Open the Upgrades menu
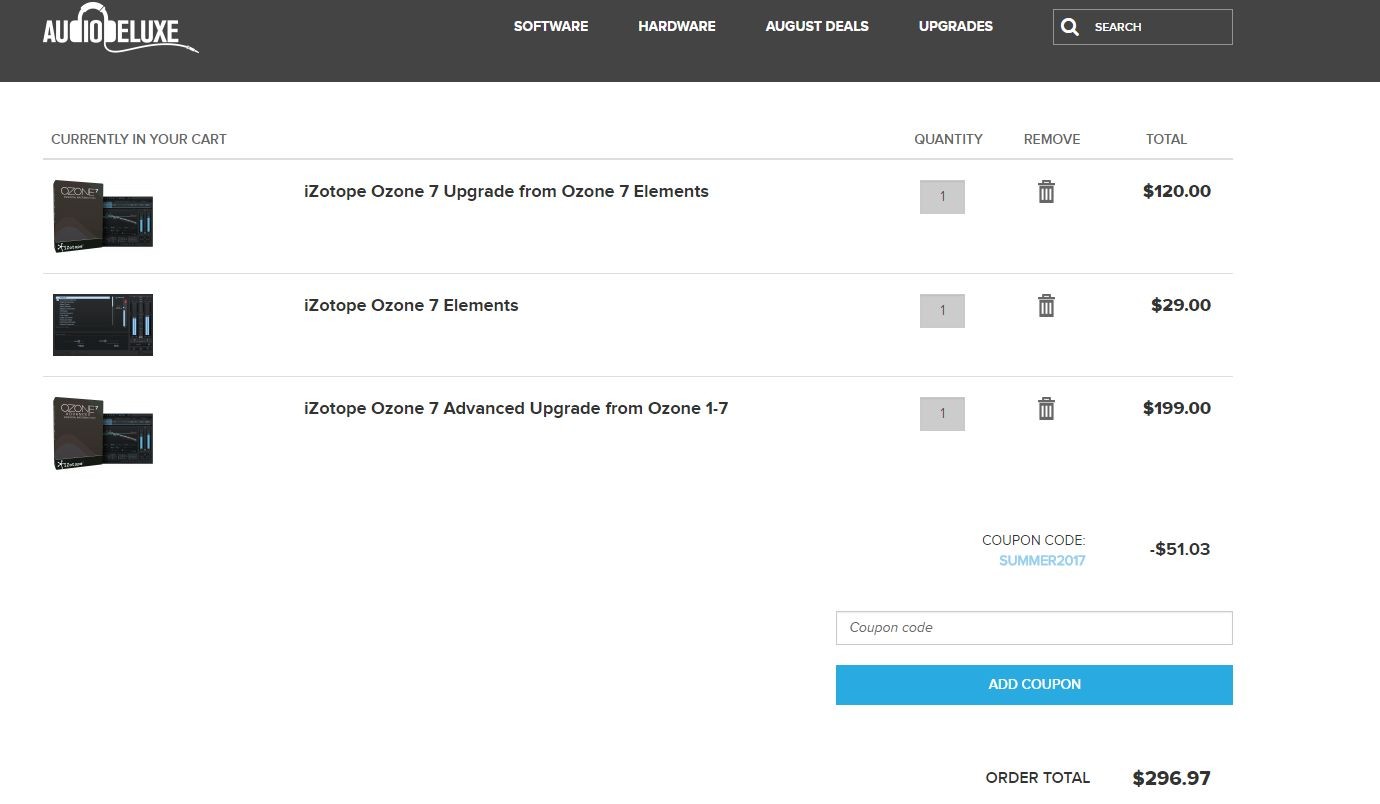Viewport: 1380px width, 804px height. click(x=956, y=26)
